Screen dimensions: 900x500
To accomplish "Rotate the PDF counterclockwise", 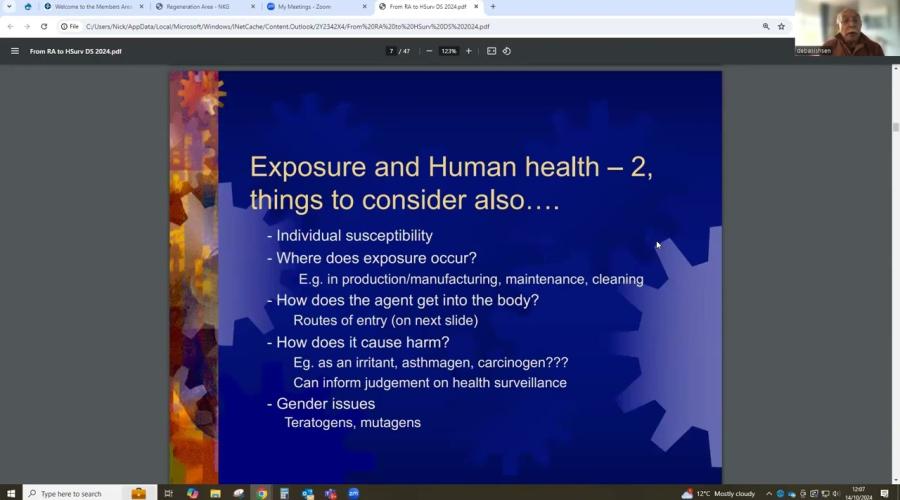I will pyautogui.click(x=507, y=51).
